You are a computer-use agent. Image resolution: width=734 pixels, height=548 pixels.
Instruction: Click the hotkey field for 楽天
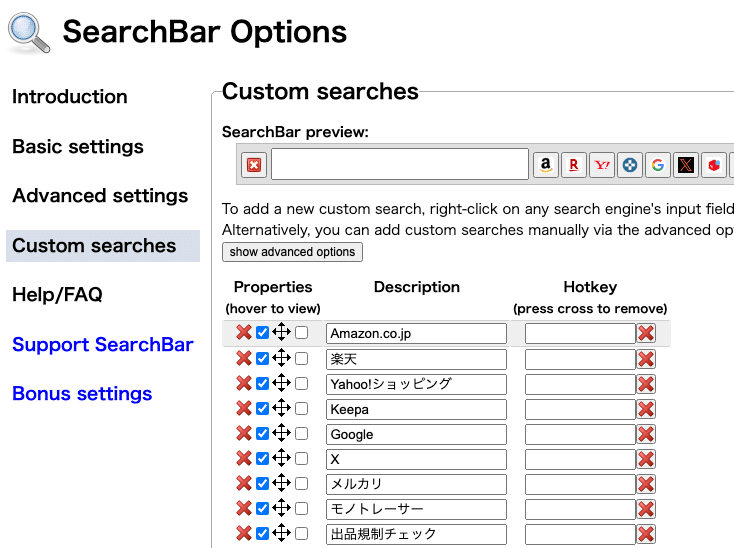click(580, 359)
